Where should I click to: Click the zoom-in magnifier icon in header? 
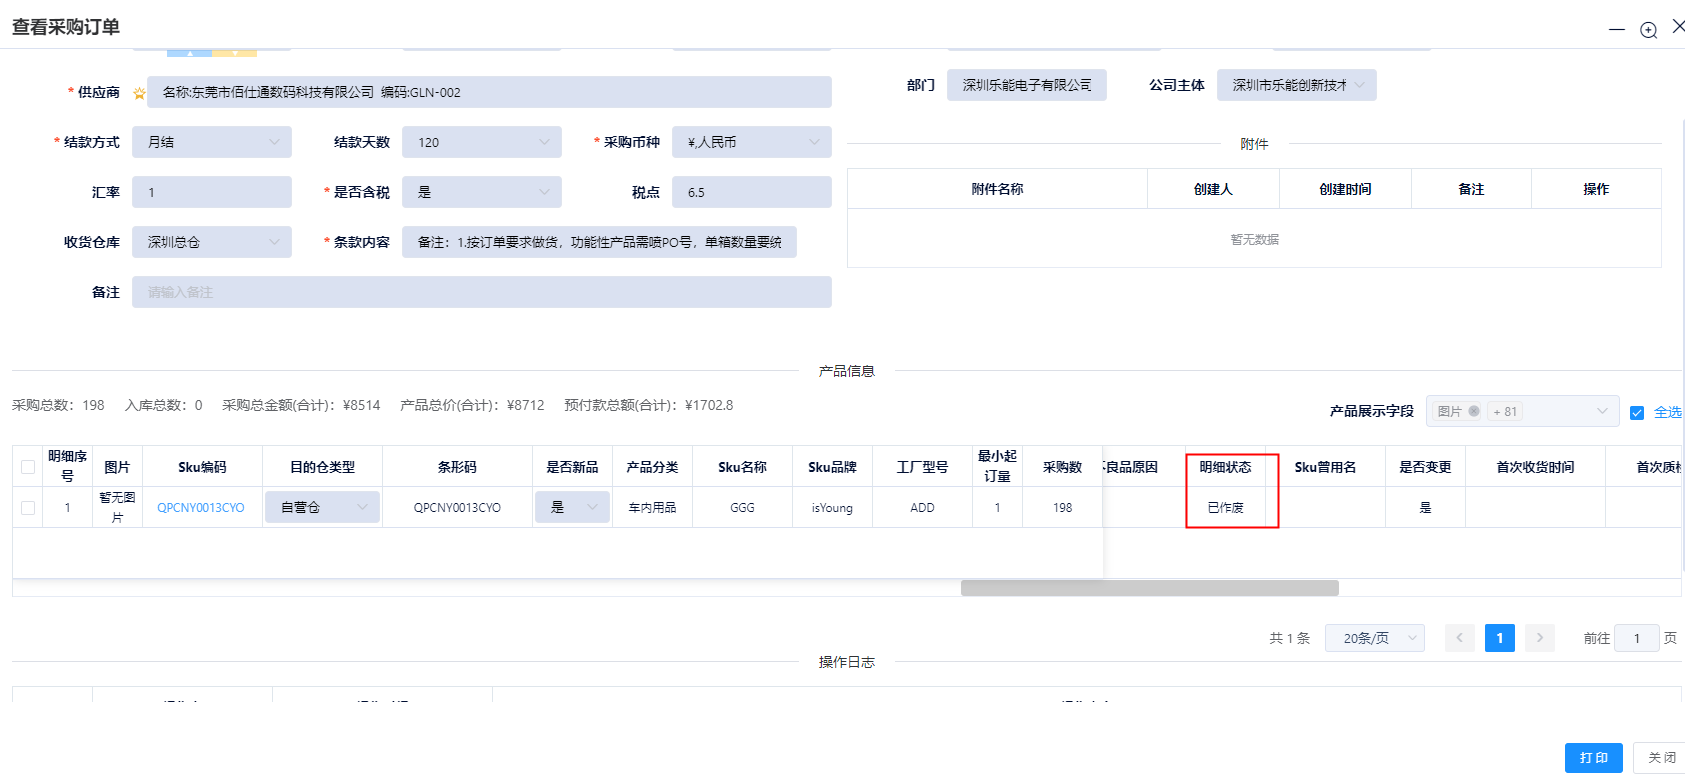tap(1648, 30)
